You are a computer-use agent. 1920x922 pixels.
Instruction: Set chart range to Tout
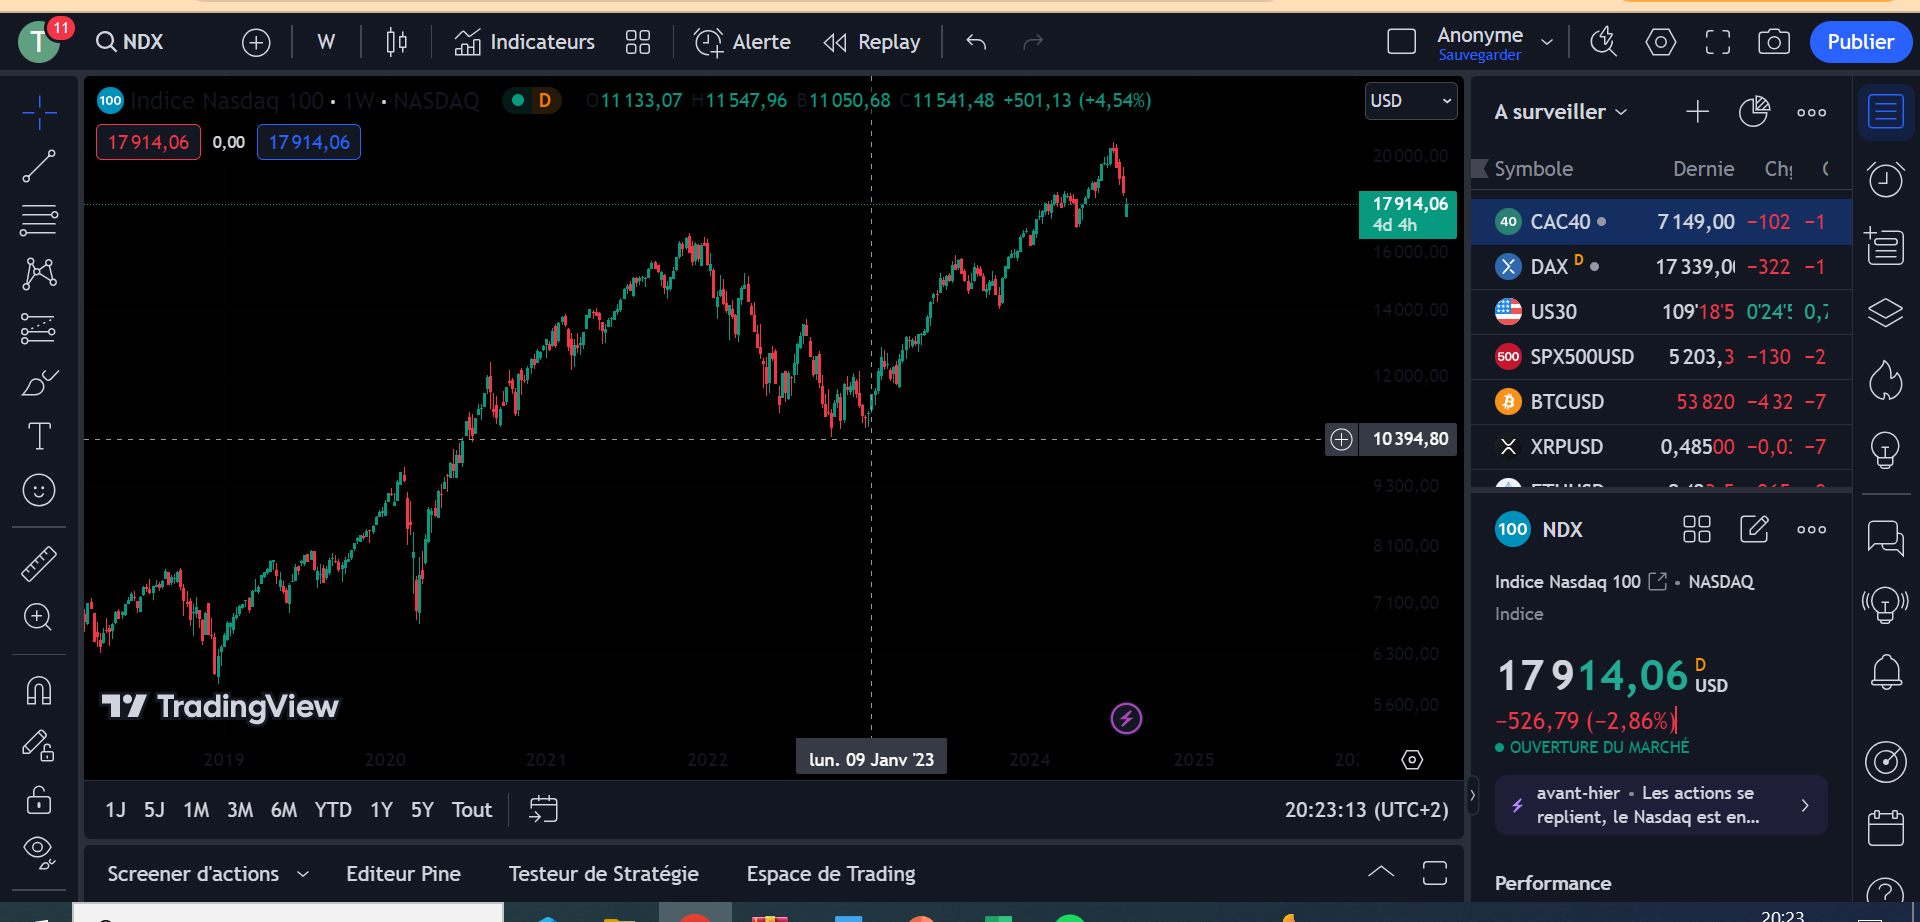tap(472, 810)
